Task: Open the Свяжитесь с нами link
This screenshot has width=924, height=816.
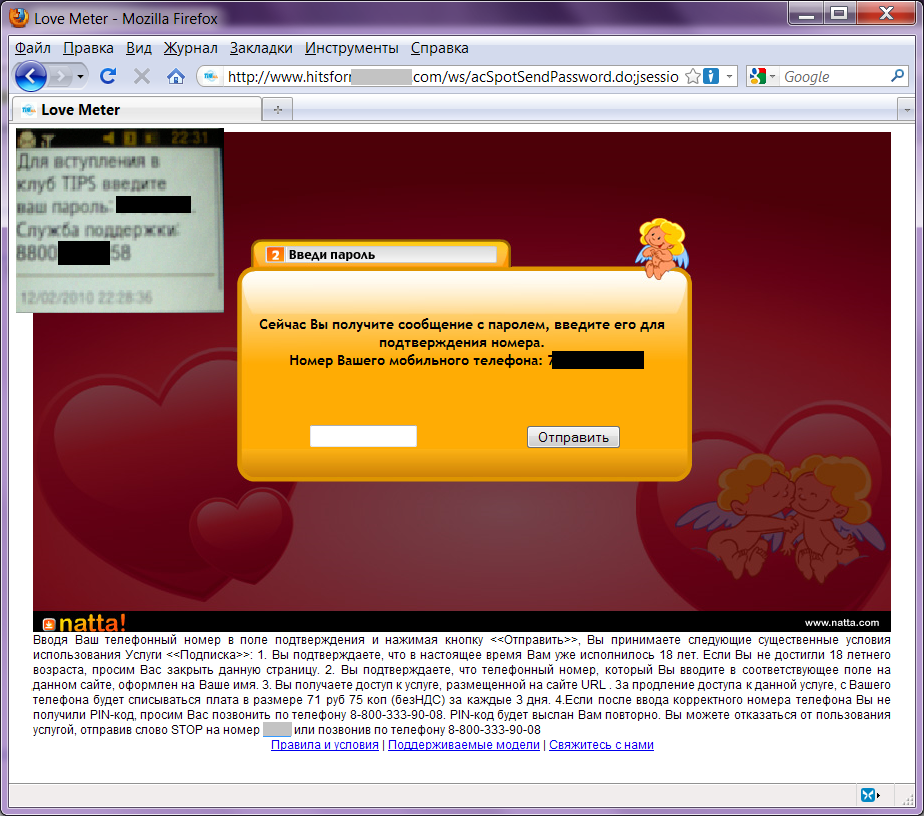Action: point(601,745)
